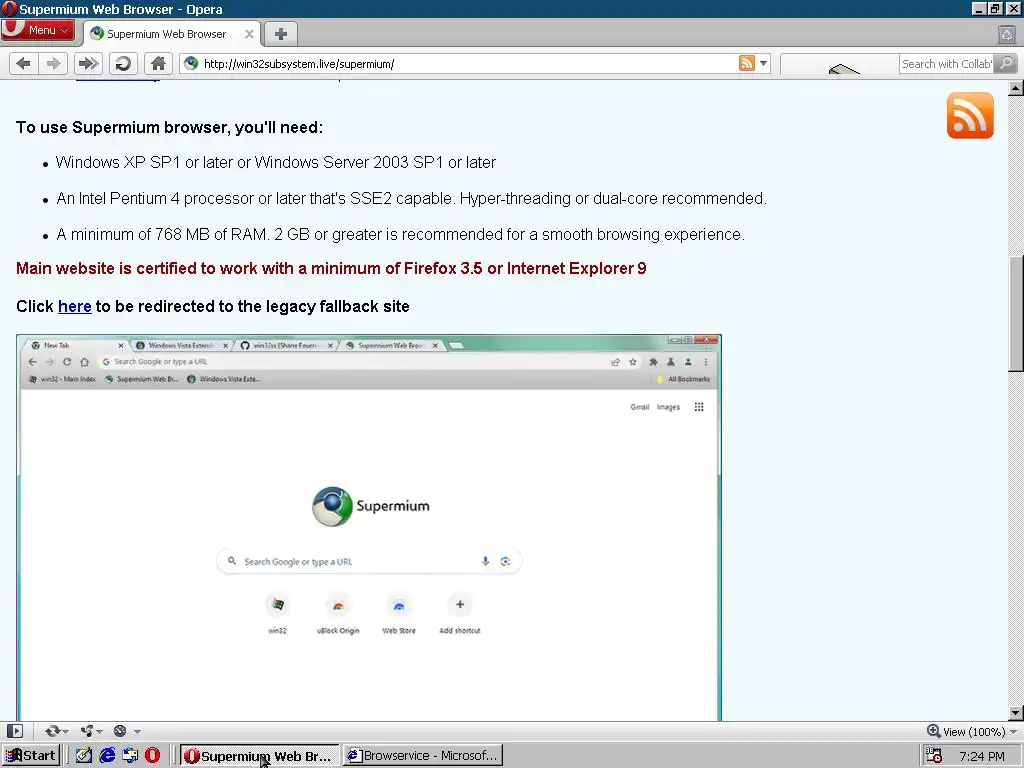
Task: Click the zoom magnifier icon by View
Action: click(x=934, y=731)
